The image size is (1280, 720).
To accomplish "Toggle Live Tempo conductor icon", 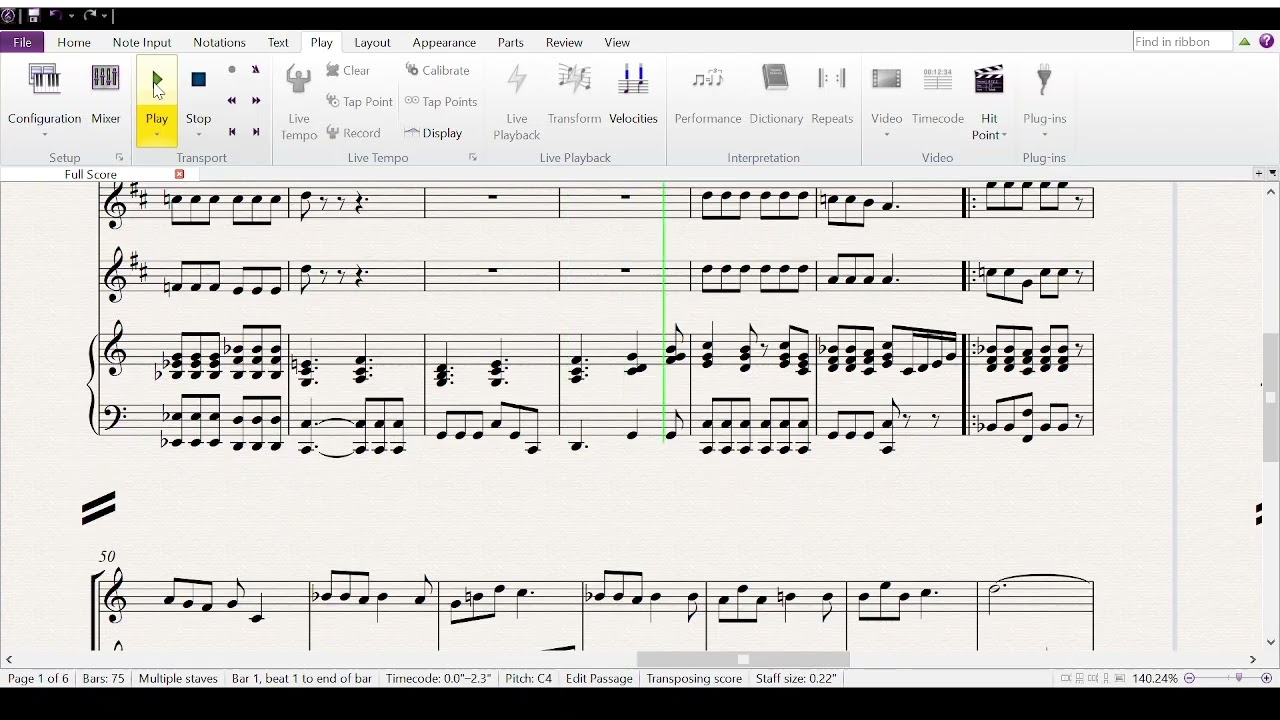I will pyautogui.click(x=299, y=80).
